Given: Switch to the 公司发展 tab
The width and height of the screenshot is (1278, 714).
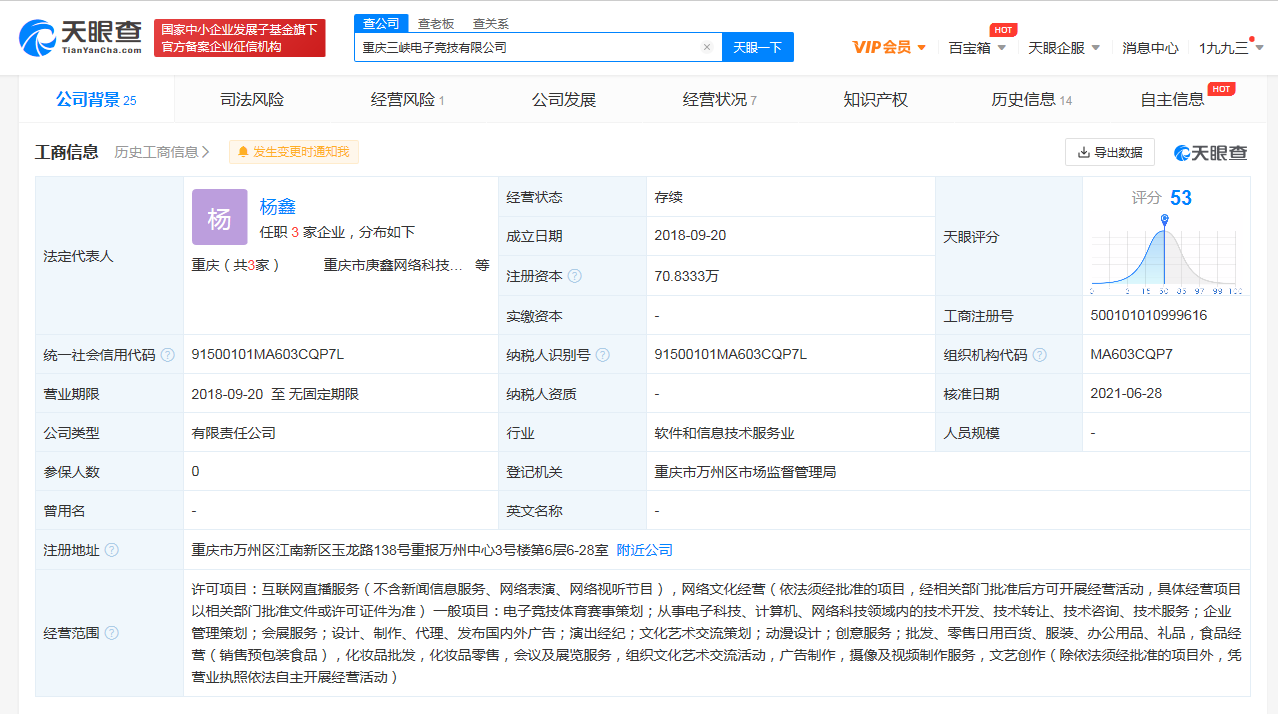Looking at the screenshot, I should (563, 99).
